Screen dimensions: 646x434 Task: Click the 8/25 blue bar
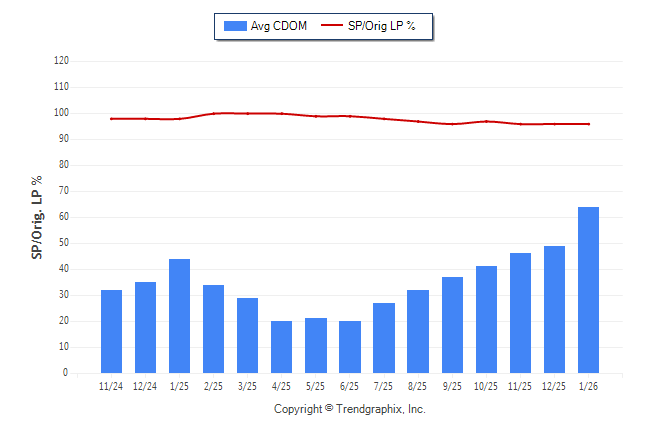click(x=418, y=331)
